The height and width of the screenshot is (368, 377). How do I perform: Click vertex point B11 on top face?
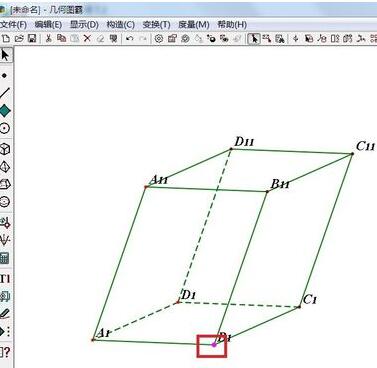(267, 191)
